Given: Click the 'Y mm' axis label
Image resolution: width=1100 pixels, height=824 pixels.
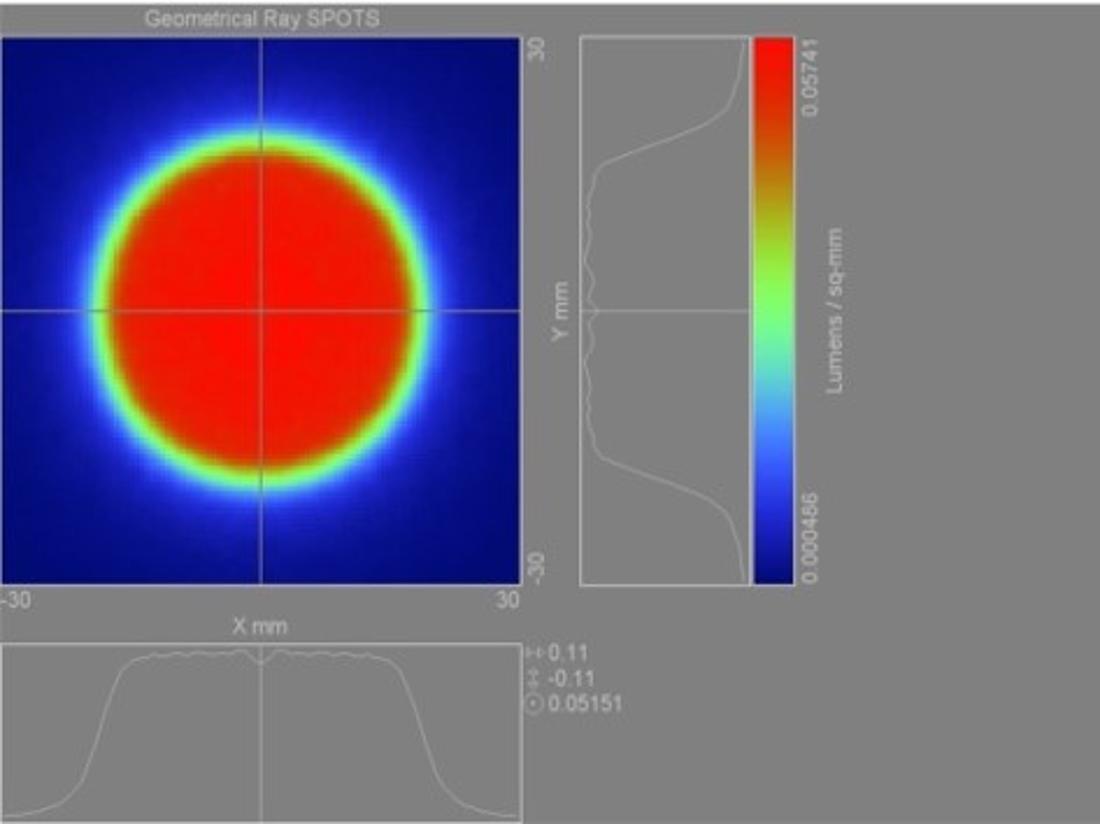Looking at the screenshot, I should point(560,310).
